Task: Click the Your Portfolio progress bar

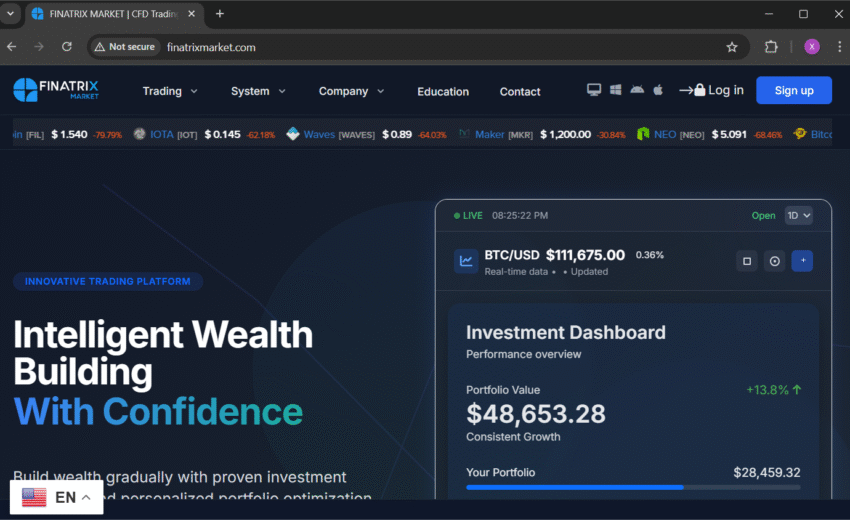Action: 633,487
